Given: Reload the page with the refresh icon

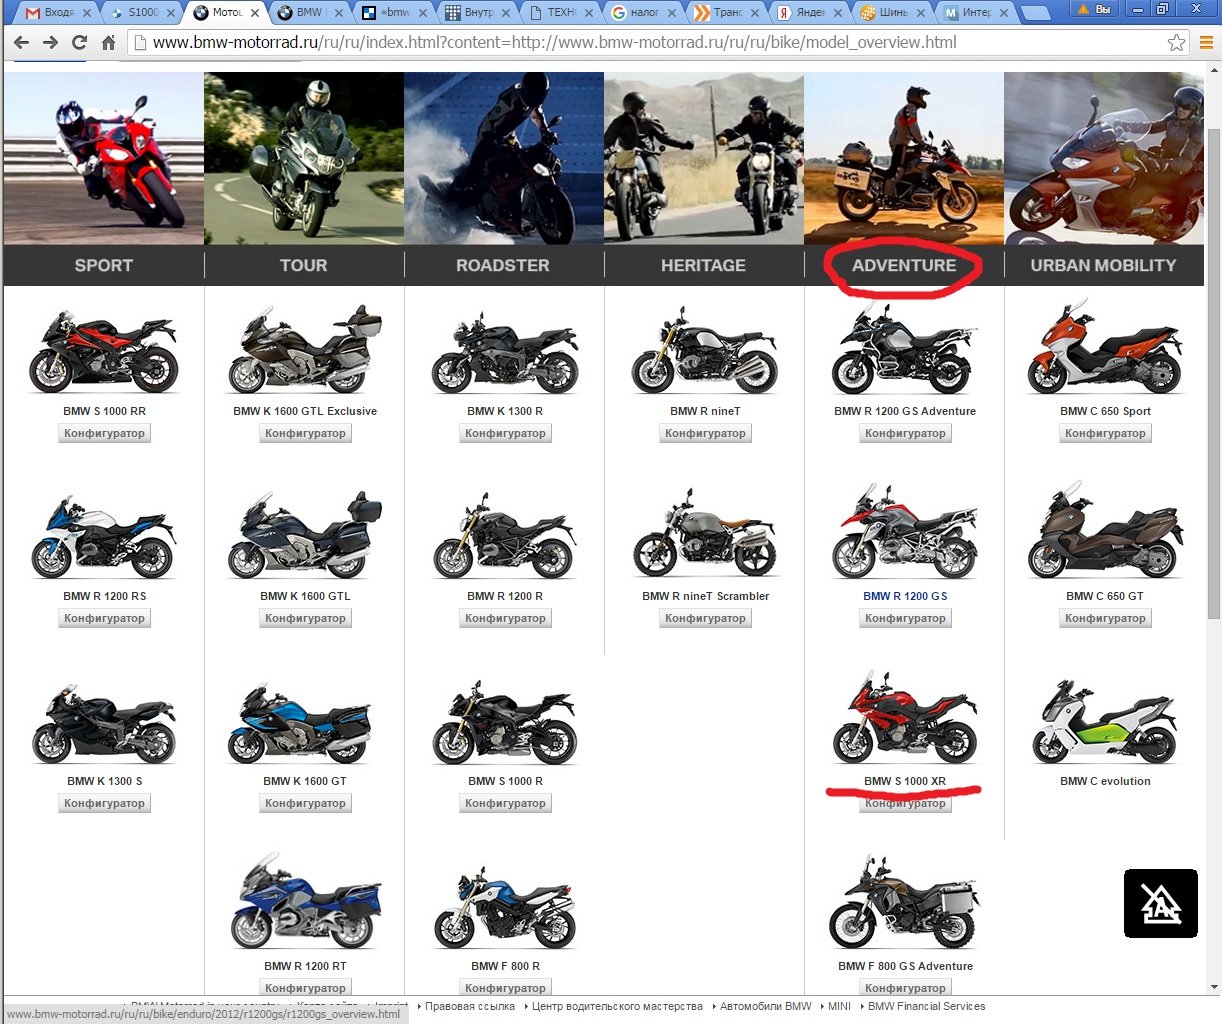Looking at the screenshot, I should coord(79,43).
